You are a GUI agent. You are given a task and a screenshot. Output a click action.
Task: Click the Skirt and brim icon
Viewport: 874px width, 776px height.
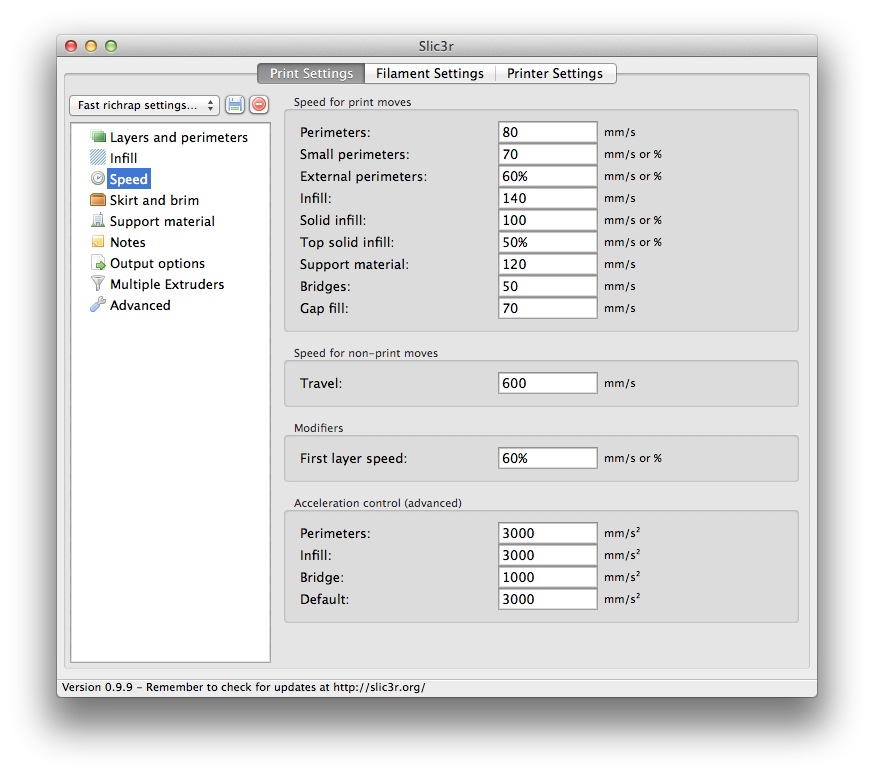click(98, 200)
